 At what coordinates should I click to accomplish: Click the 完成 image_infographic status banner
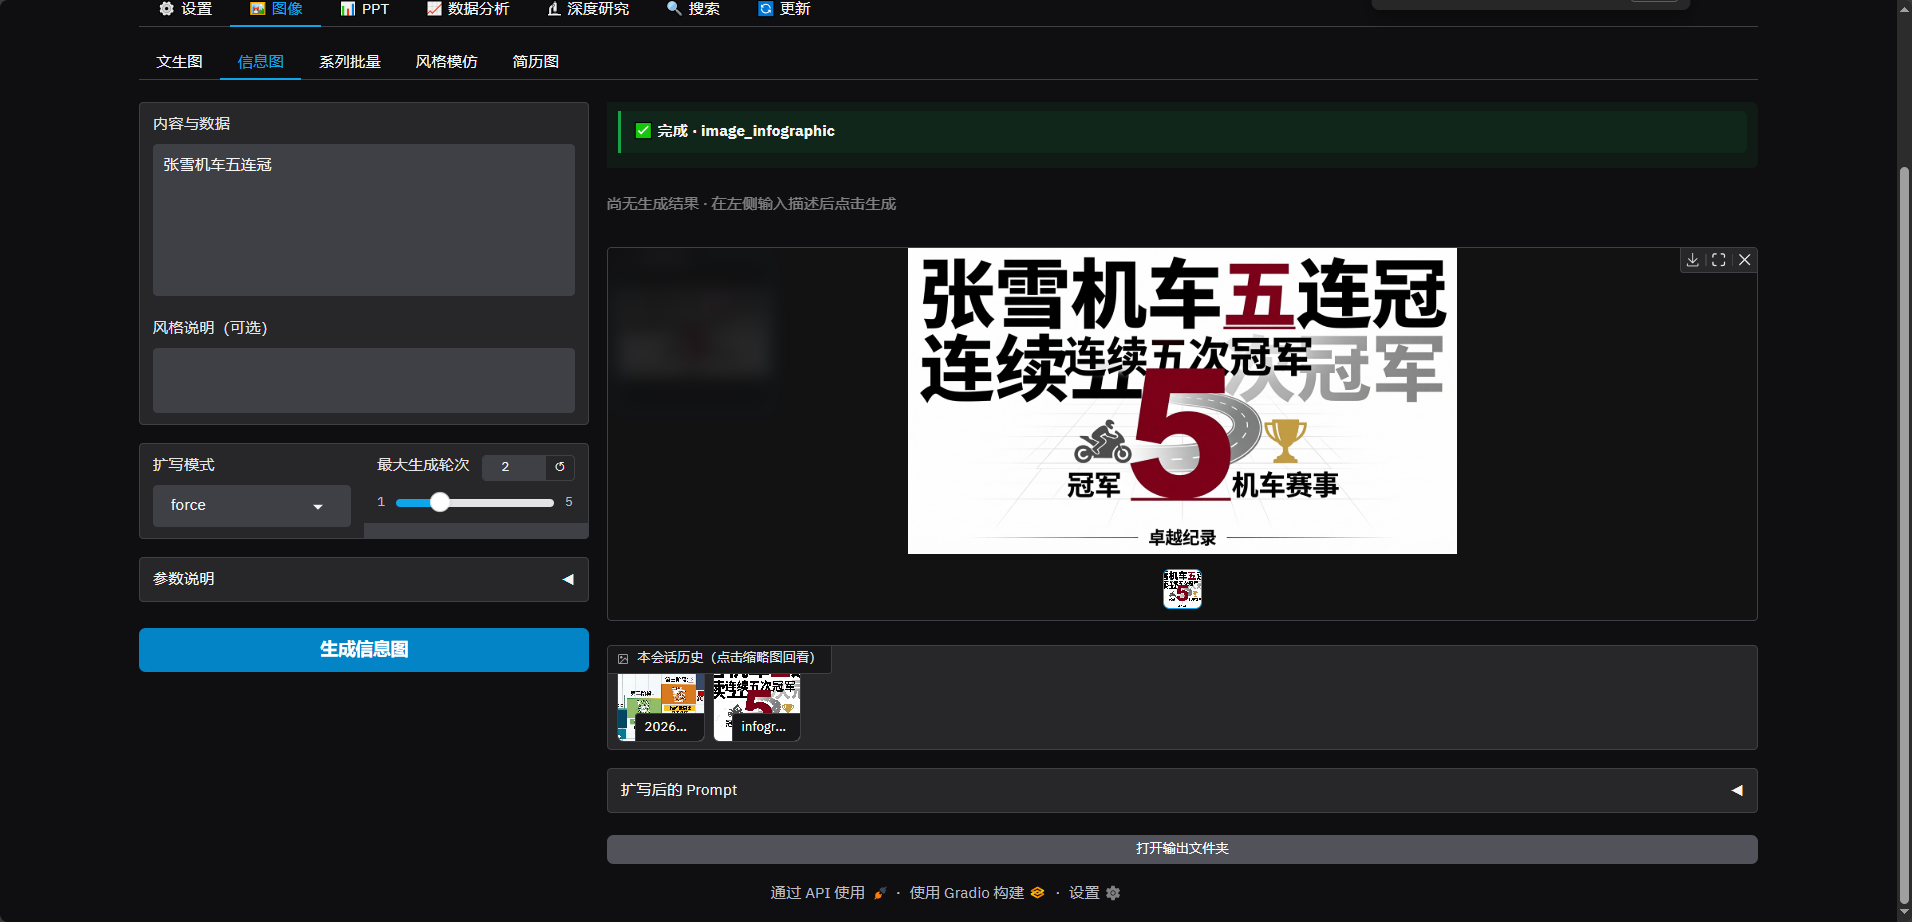pos(1182,131)
